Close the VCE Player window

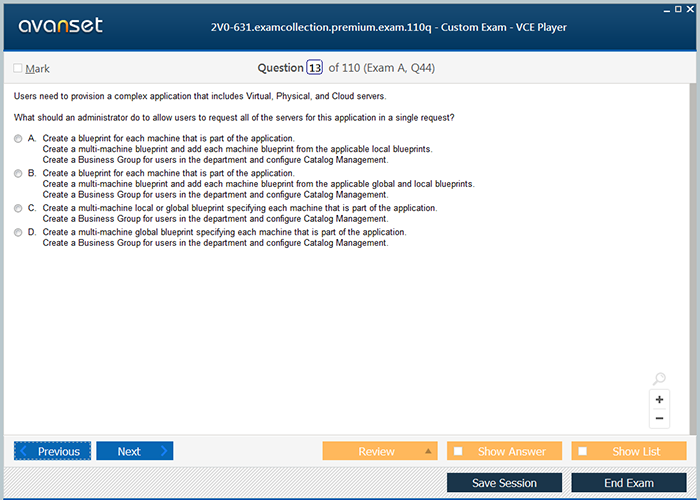pos(691,8)
